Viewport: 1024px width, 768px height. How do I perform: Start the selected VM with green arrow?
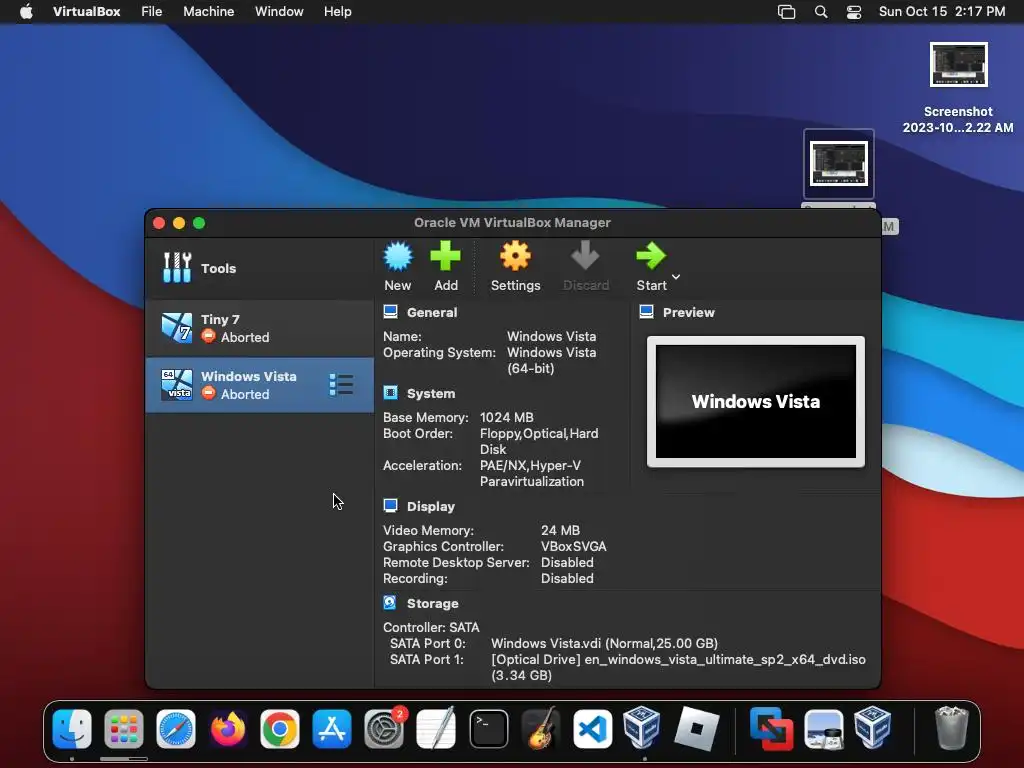tap(650, 256)
